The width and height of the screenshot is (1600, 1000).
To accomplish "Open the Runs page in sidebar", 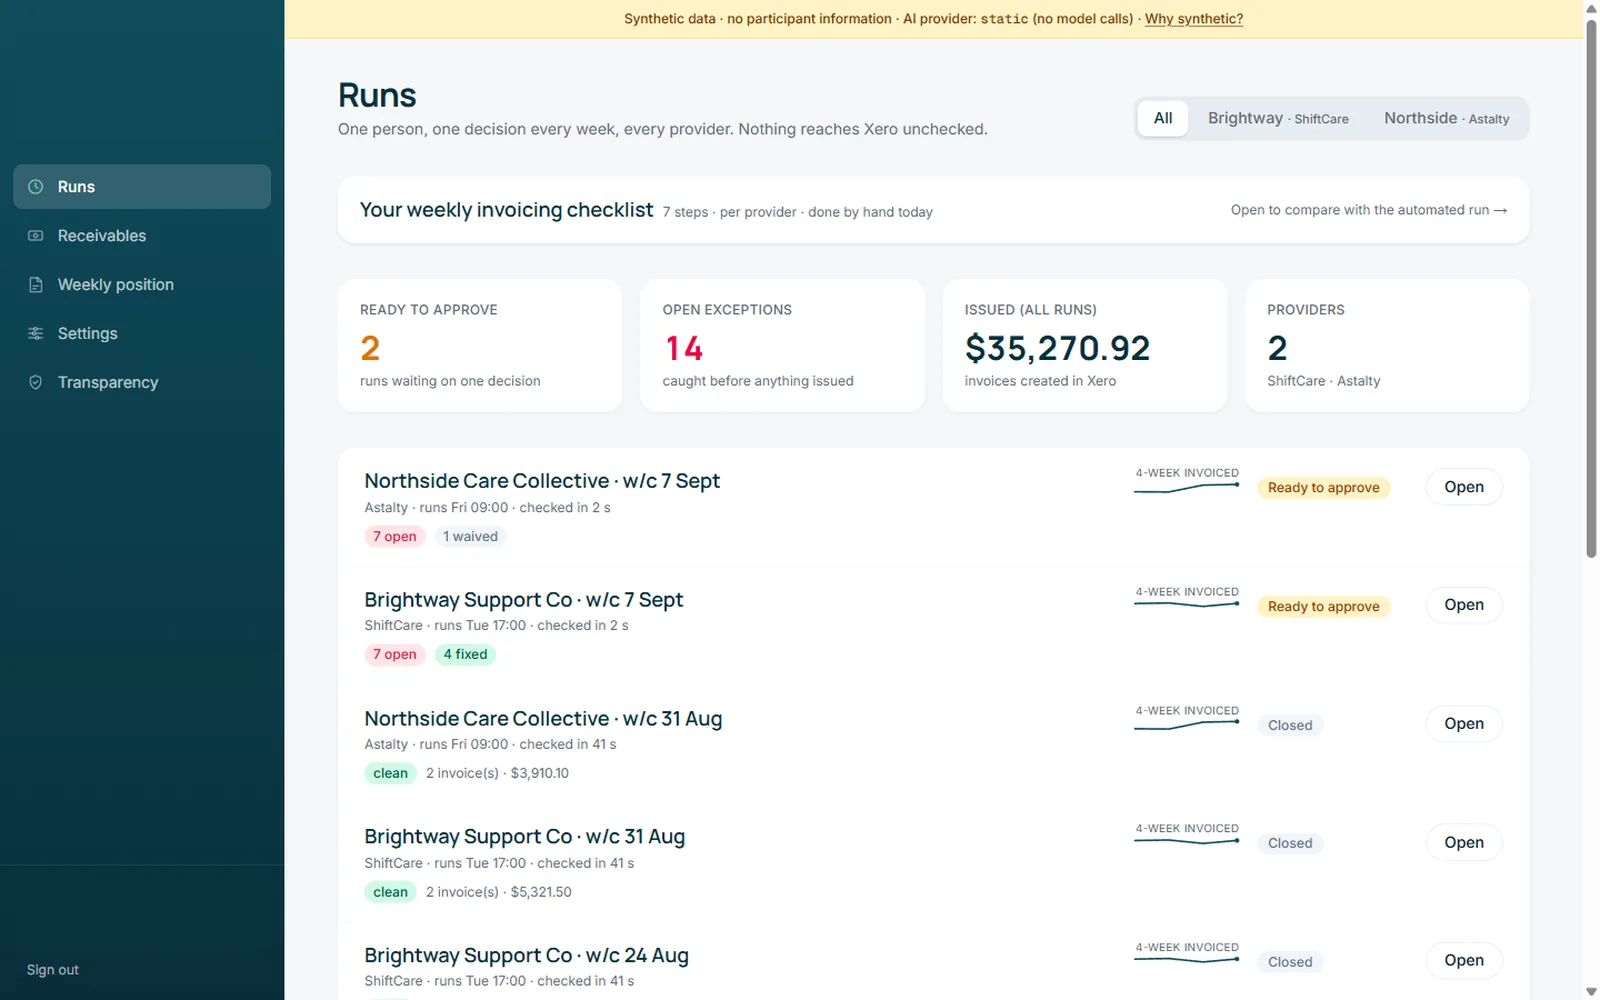I will (142, 187).
